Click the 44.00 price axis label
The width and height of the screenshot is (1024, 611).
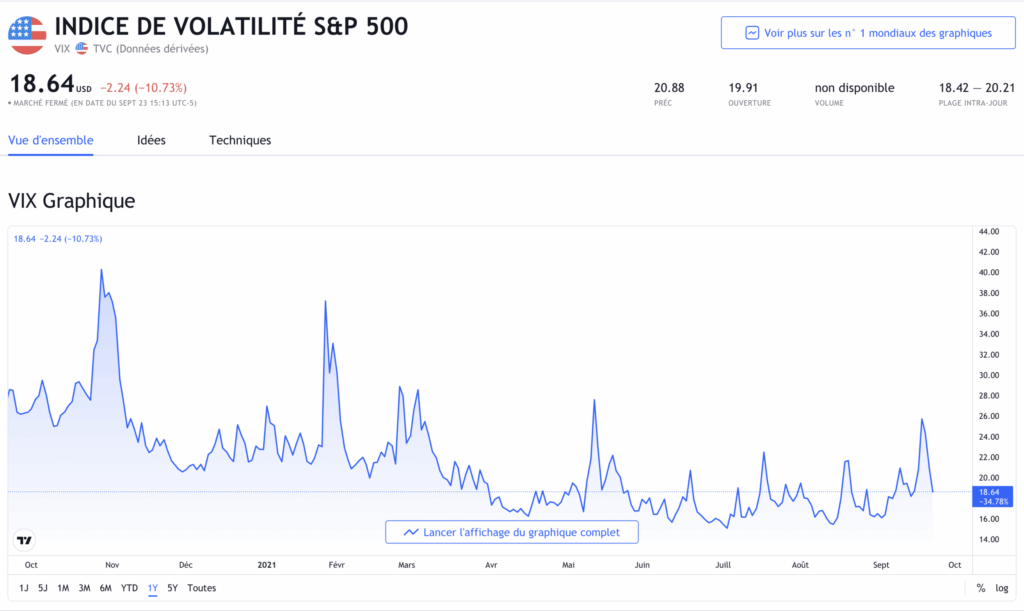click(x=989, y=231)
